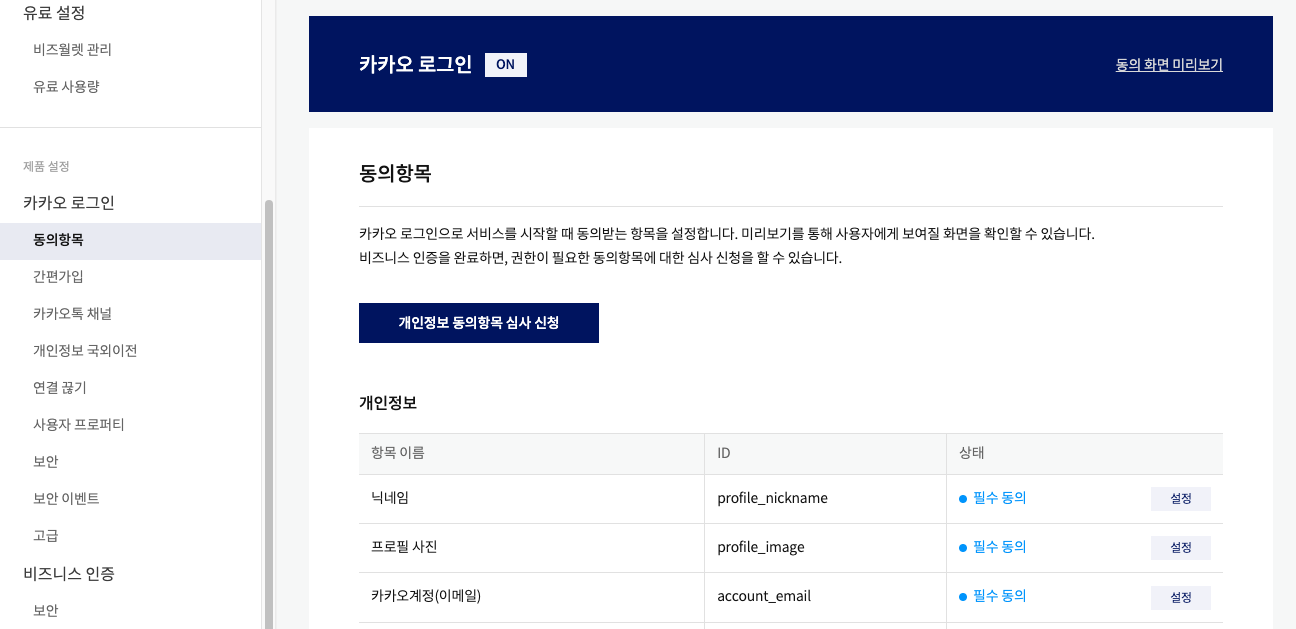Click 필수 동의 status of 프로필 사진
This screenshot has width=1296, height=629.
click(992, 547)
